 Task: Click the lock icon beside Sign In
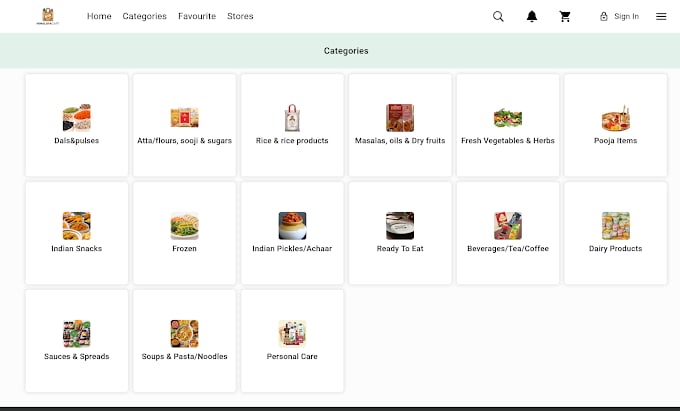click(604, 16)
